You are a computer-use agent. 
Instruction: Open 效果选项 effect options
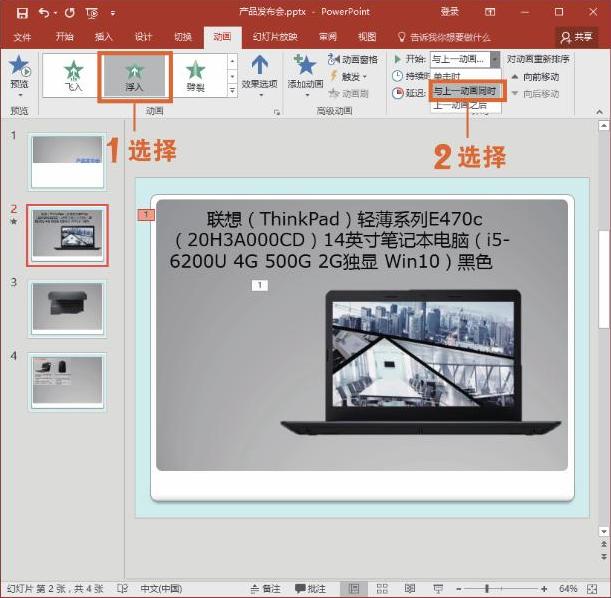(260, 76)
